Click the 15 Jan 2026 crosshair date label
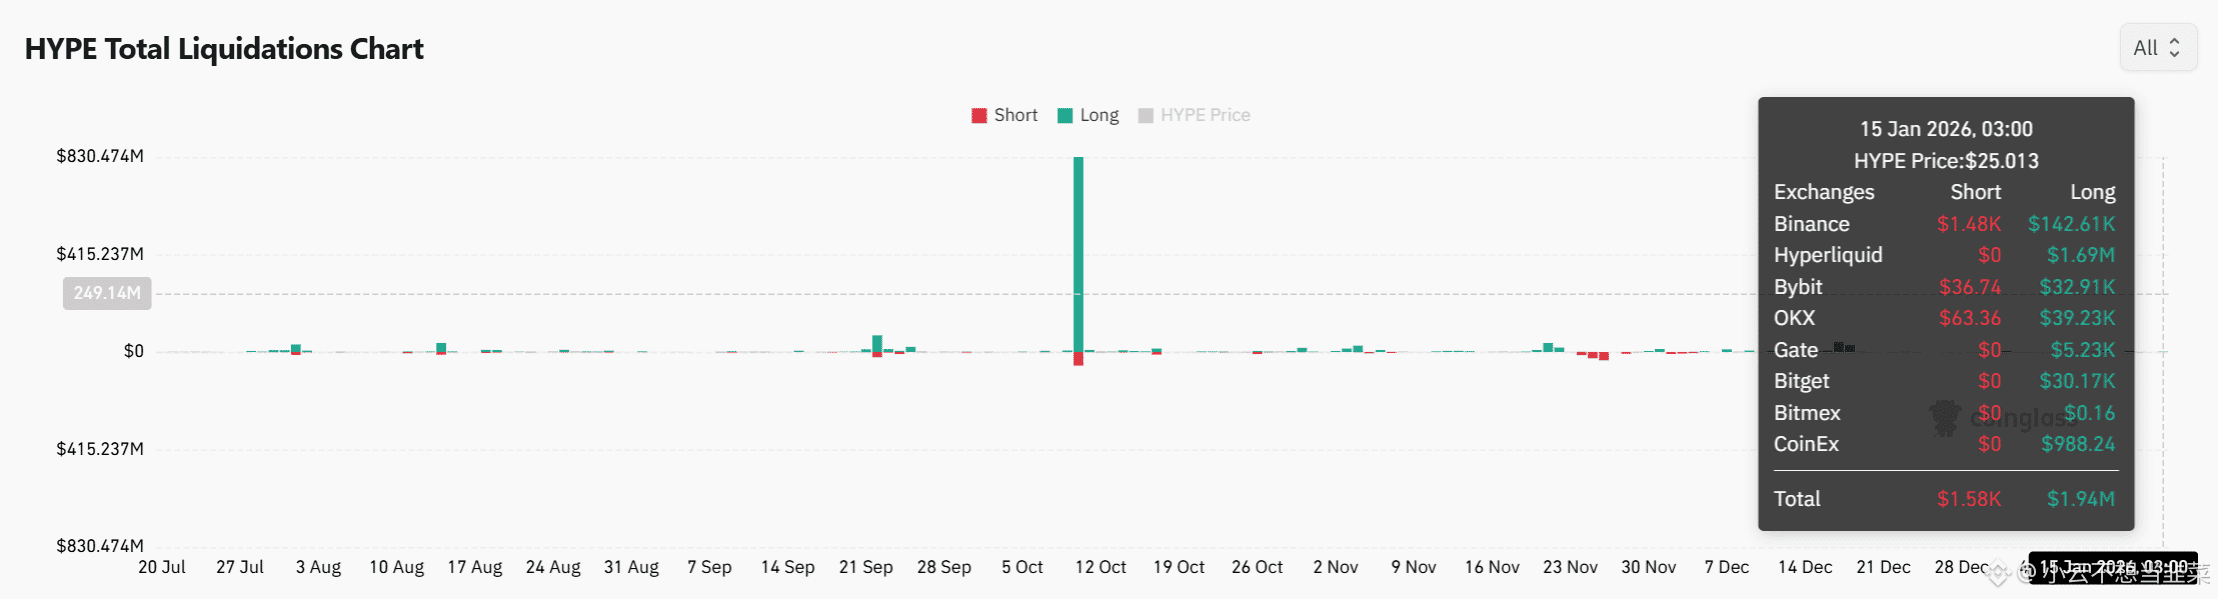Image resolution: width=2218 pixels, height=599 pixels. [2112, 567]
